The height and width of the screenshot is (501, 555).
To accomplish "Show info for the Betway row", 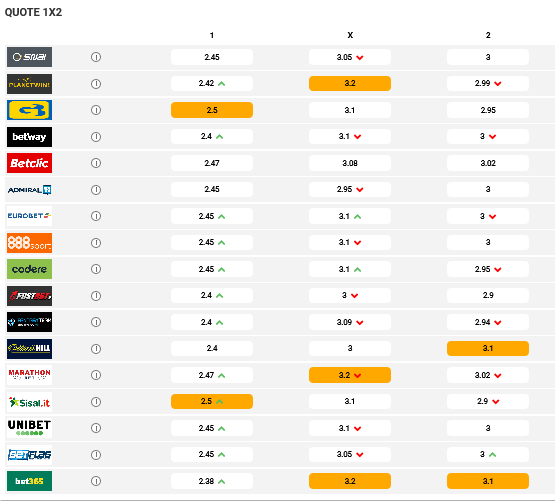I will [x=96, y=137].
